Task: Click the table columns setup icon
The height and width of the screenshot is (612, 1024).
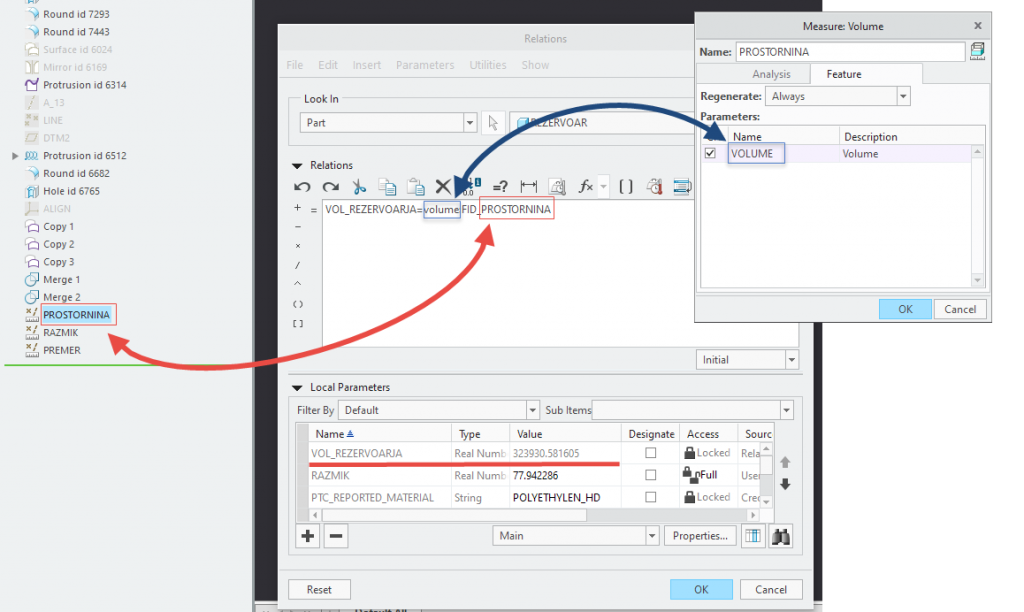Action: tap(752, 536)
